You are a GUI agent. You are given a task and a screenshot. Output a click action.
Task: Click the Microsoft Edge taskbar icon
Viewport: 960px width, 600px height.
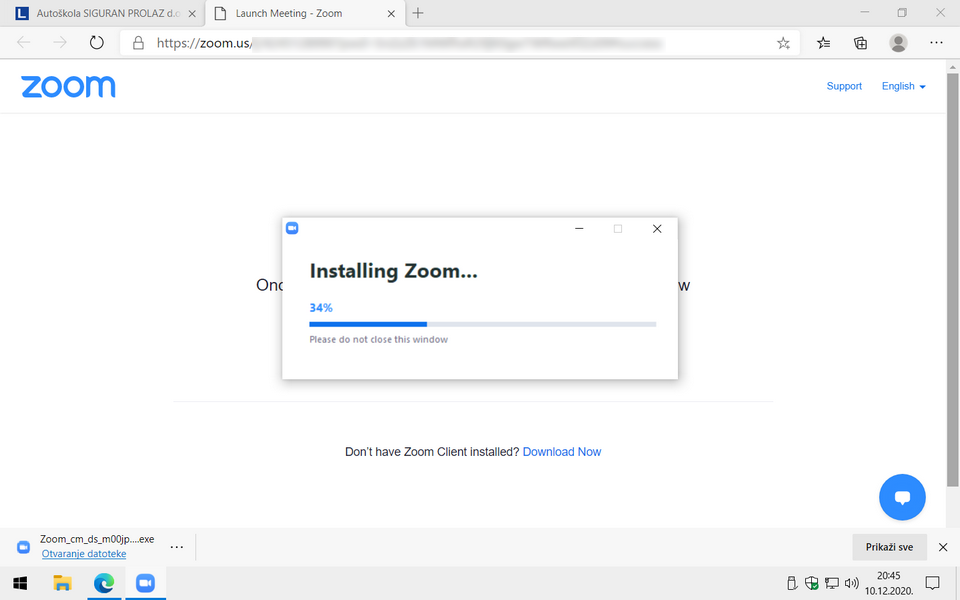pos(104,583)
